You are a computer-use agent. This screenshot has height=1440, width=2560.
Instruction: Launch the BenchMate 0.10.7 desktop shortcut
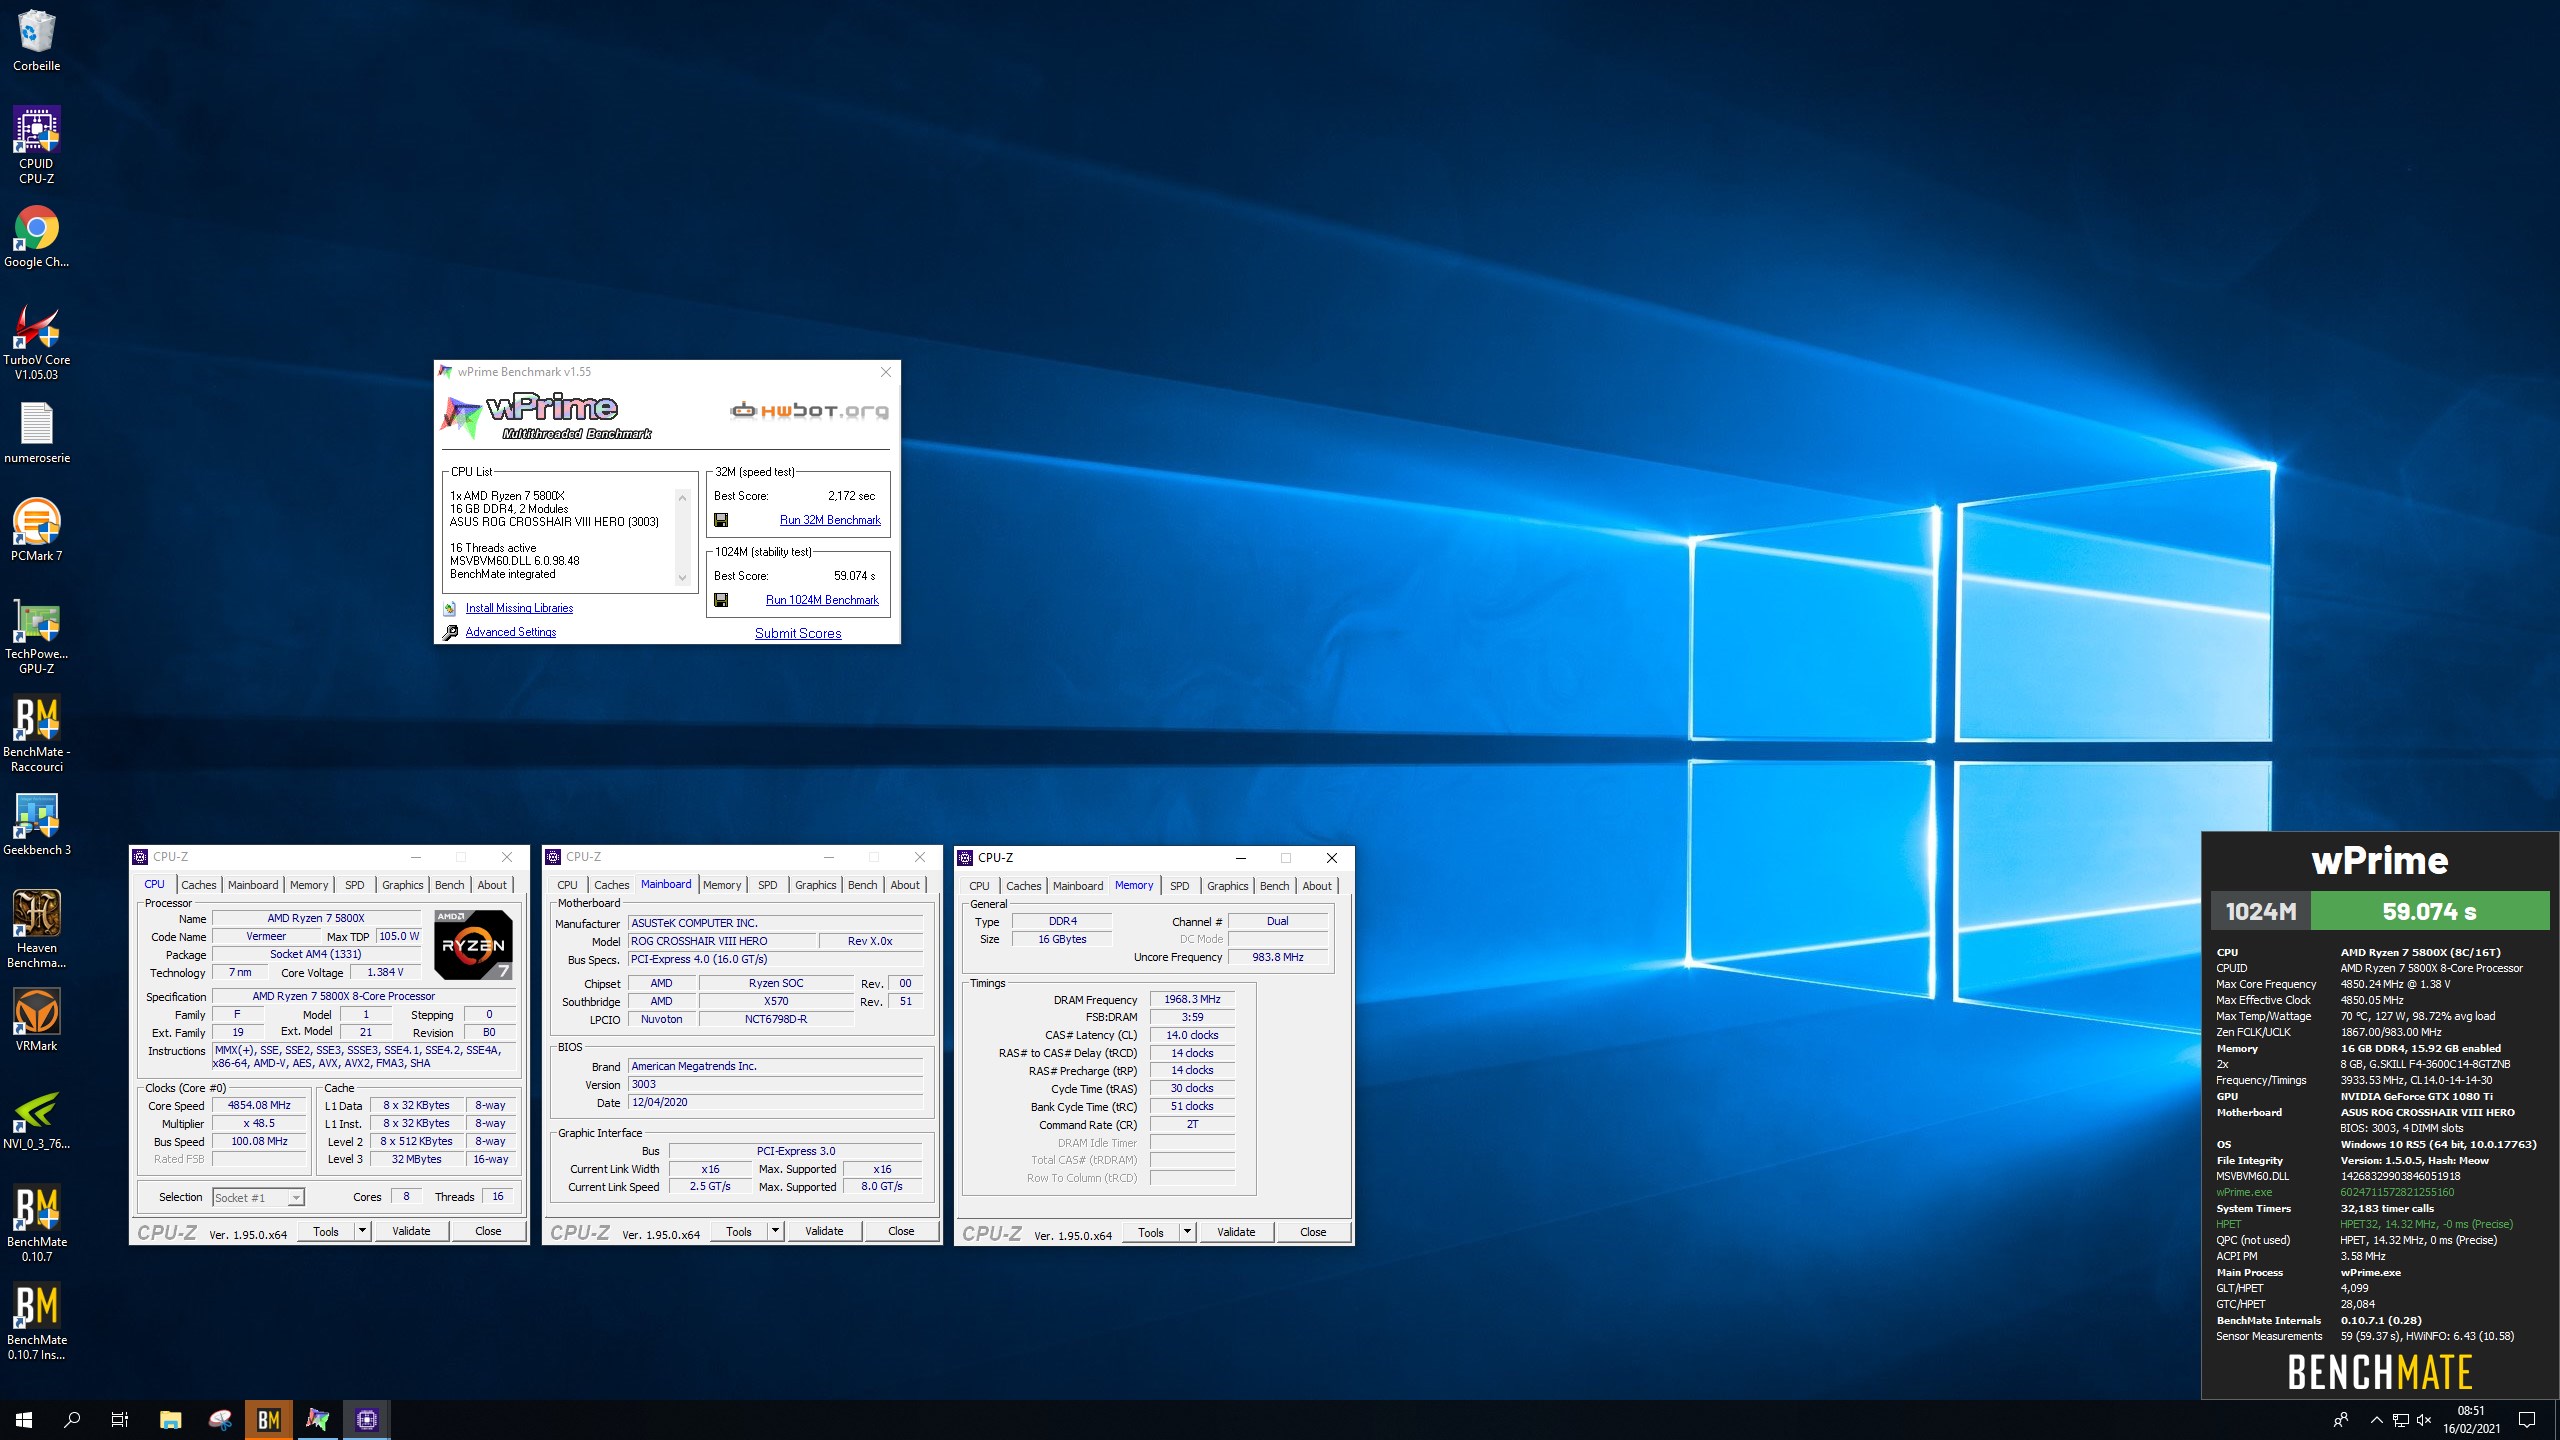tap(36, 1223)
